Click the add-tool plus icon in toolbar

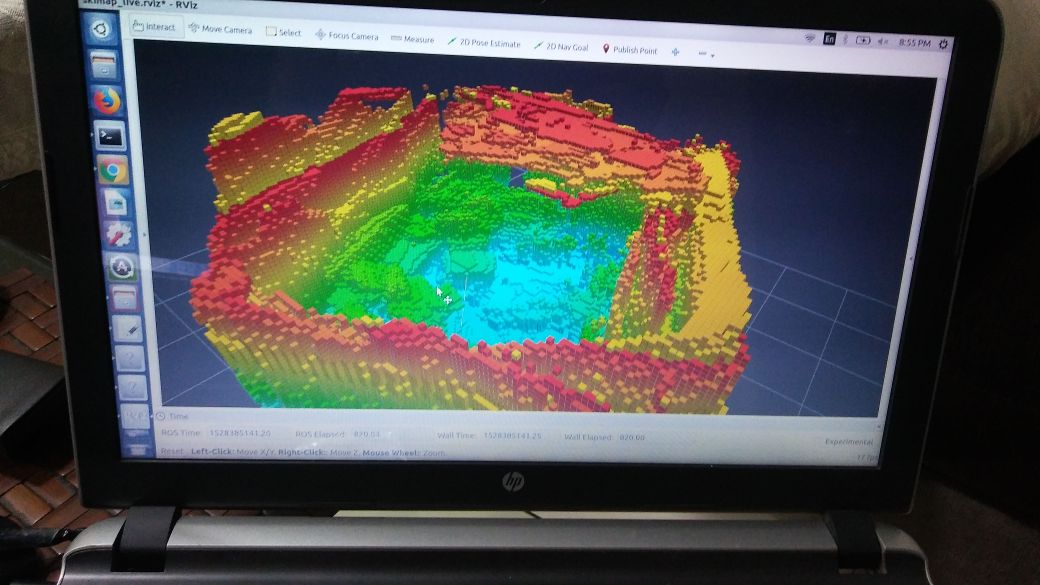675,52
